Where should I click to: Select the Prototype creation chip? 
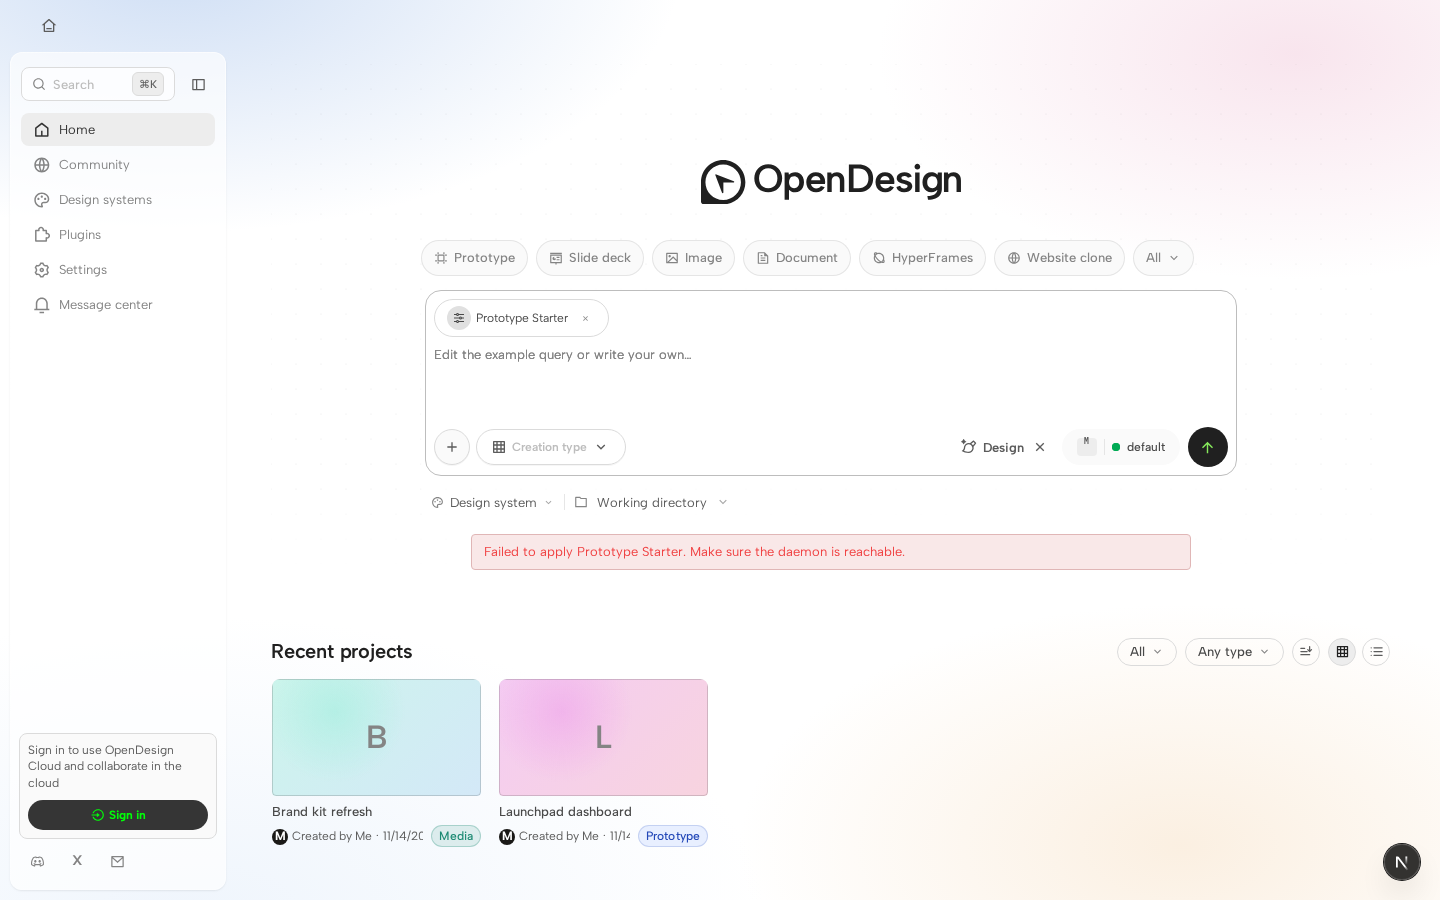(474, 258)
